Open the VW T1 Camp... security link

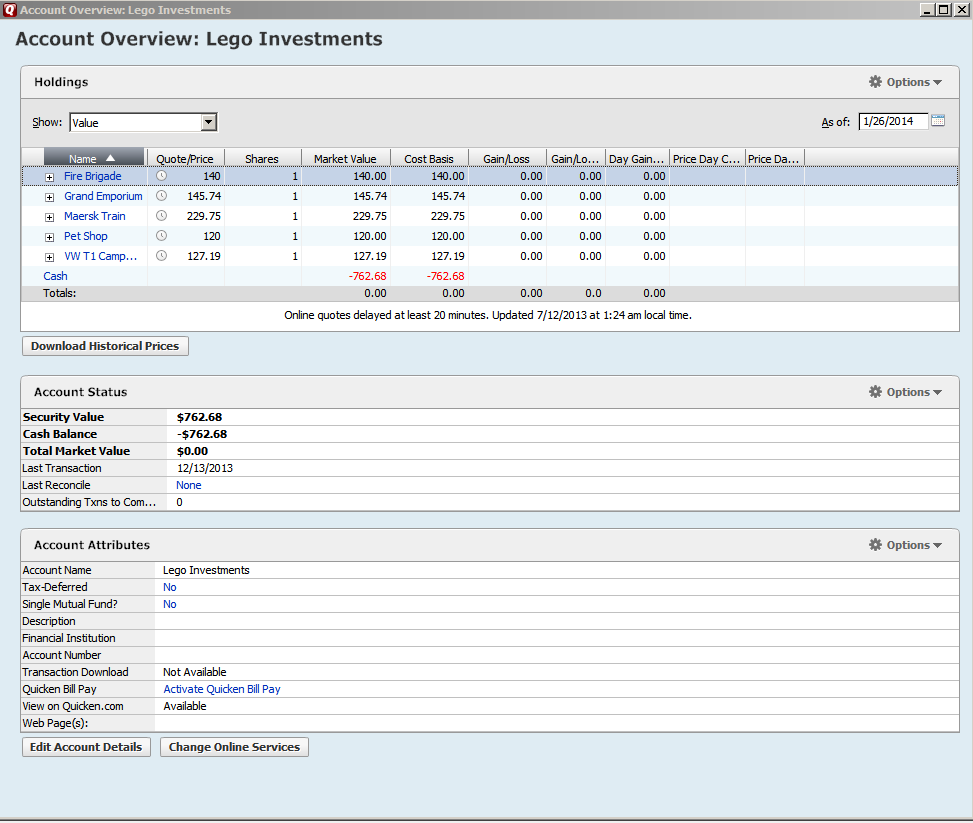coord(101,256)
